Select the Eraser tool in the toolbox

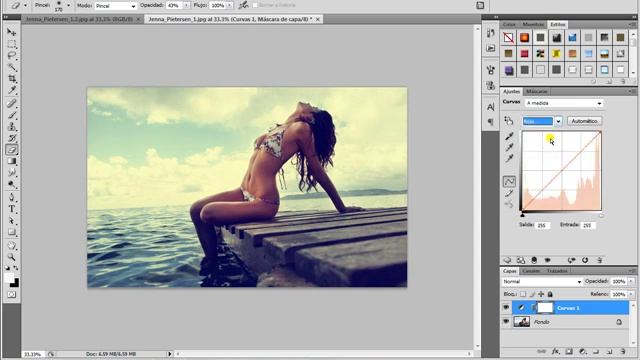(x=12, y=150)
